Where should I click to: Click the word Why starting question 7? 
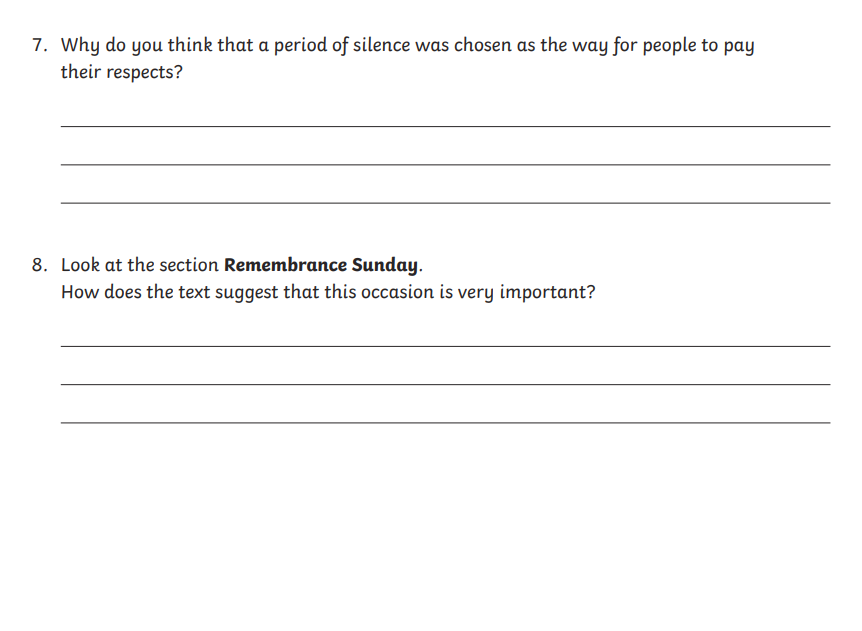pos(80,46)
